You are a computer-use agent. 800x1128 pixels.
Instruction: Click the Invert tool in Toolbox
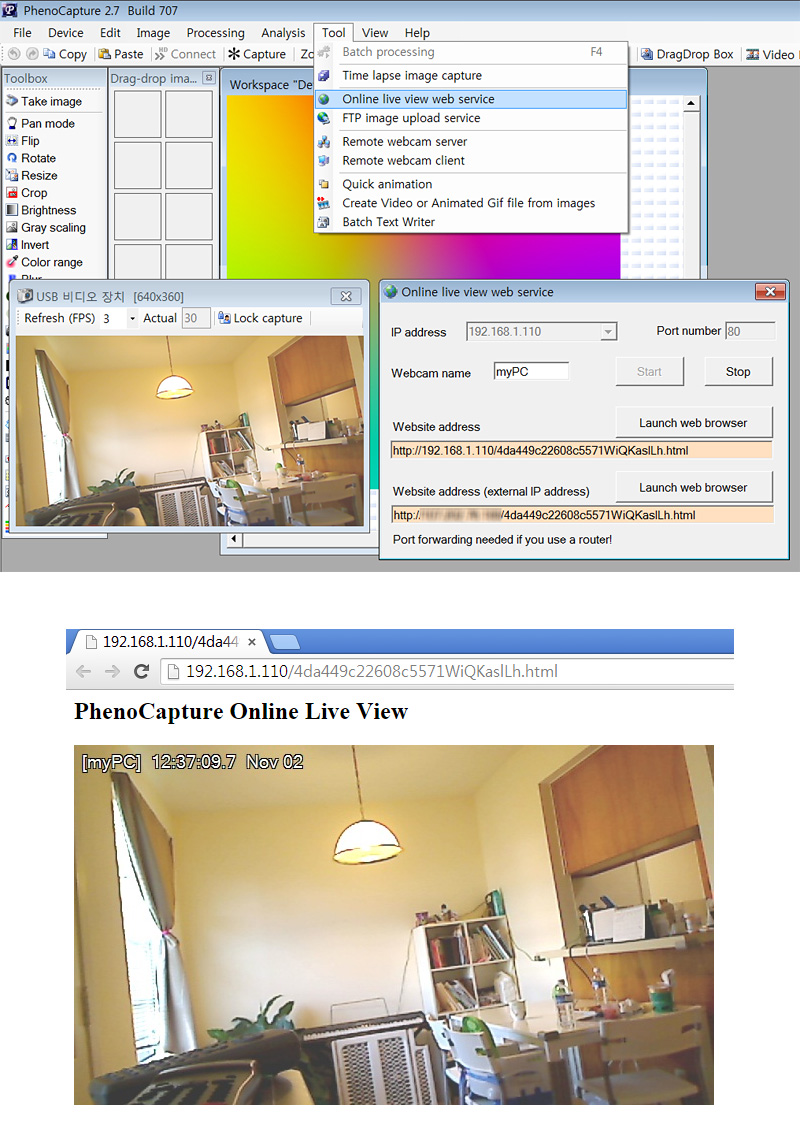coord(34,245)
